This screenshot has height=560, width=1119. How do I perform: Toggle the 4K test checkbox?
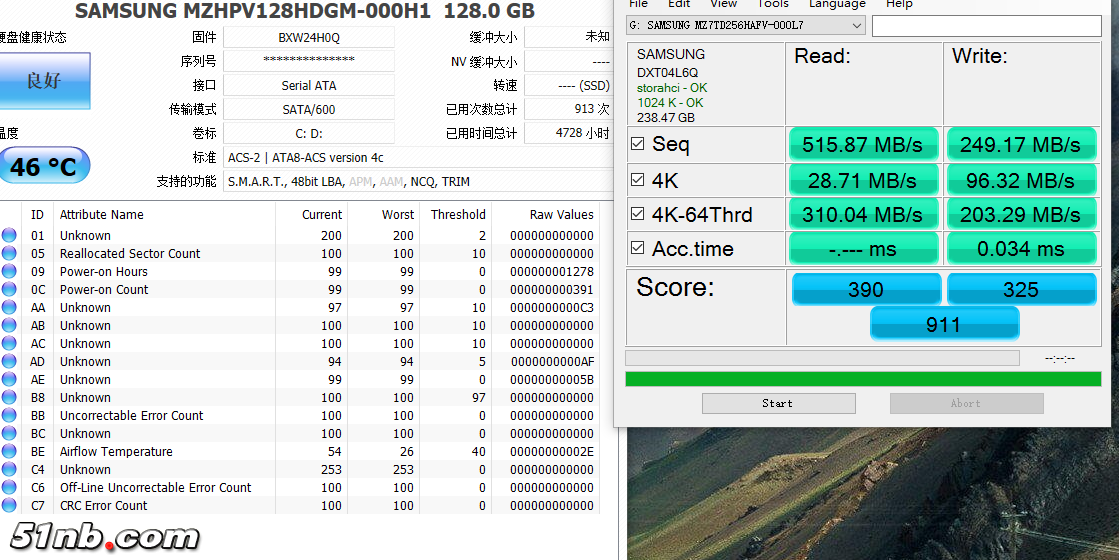(638, 180)
